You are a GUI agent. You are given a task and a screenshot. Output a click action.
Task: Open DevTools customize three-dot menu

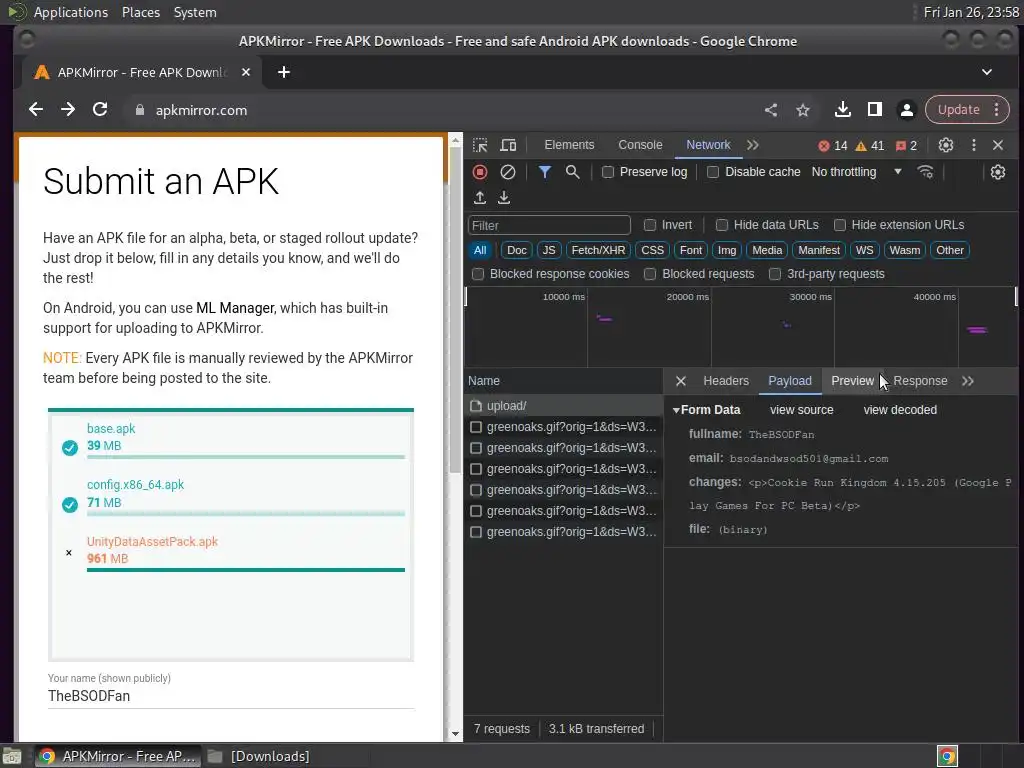click(x=974, y=145)
